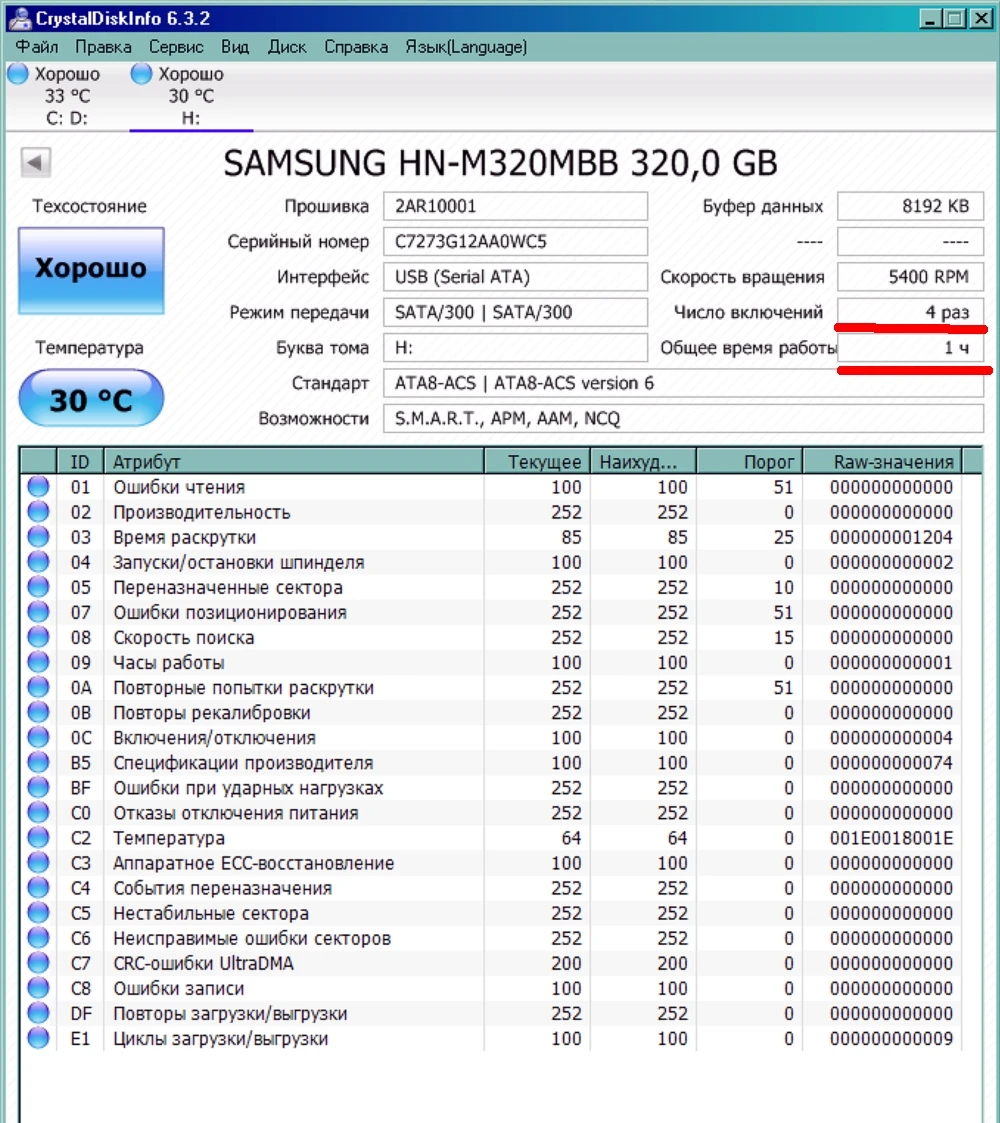
Task: Click status icon for CRC-ошибки UltraDMA row
Action: 39,963
